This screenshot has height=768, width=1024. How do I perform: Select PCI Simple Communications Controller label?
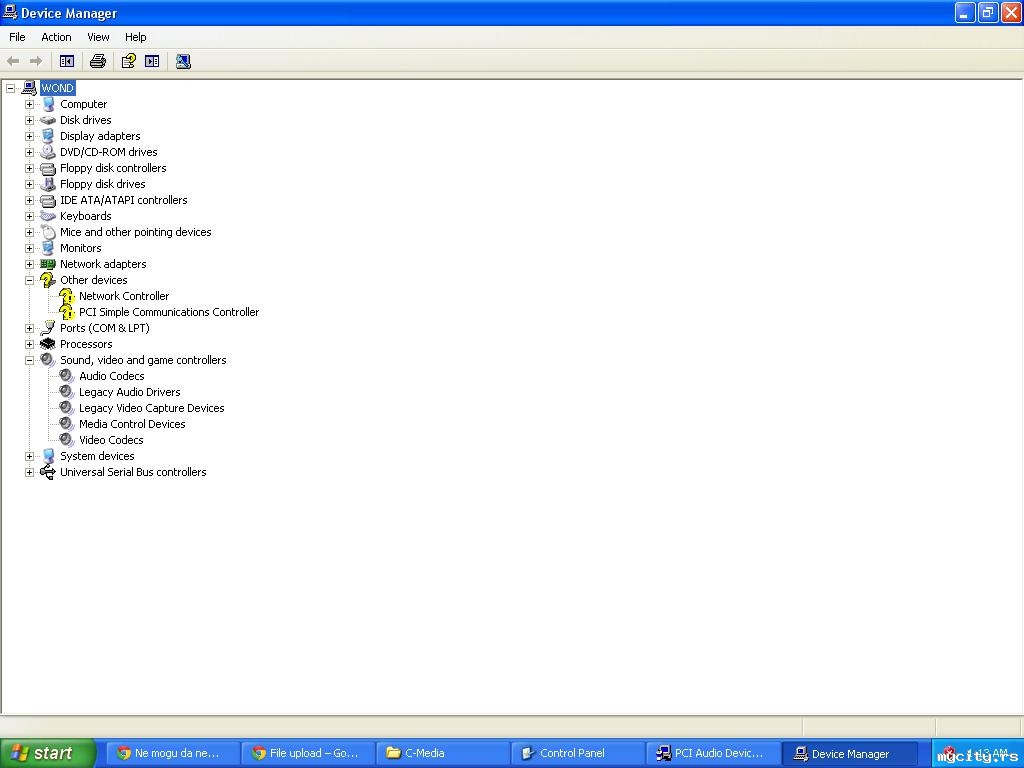[x=169, y=312]
